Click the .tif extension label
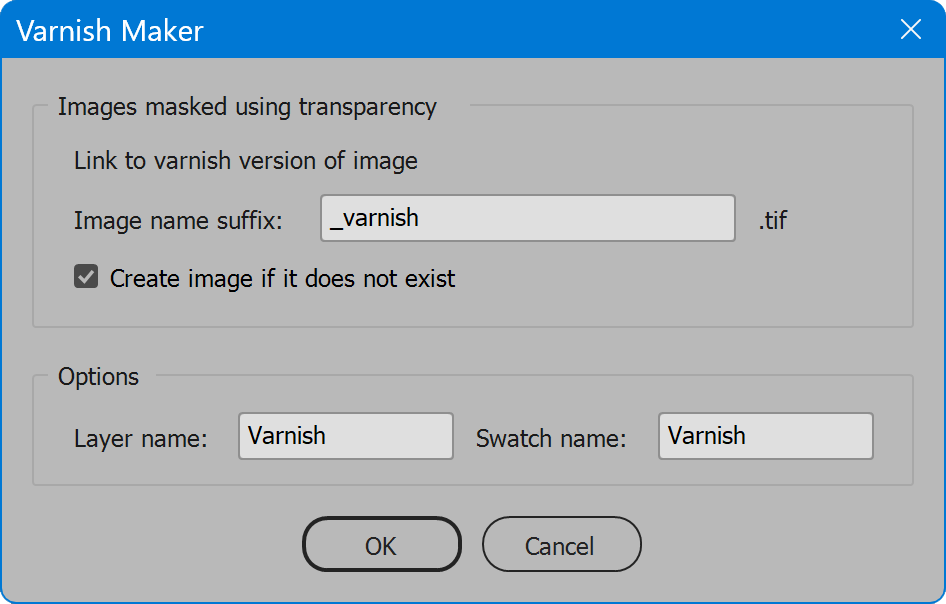The image size is (946, 604). point(773,220)
